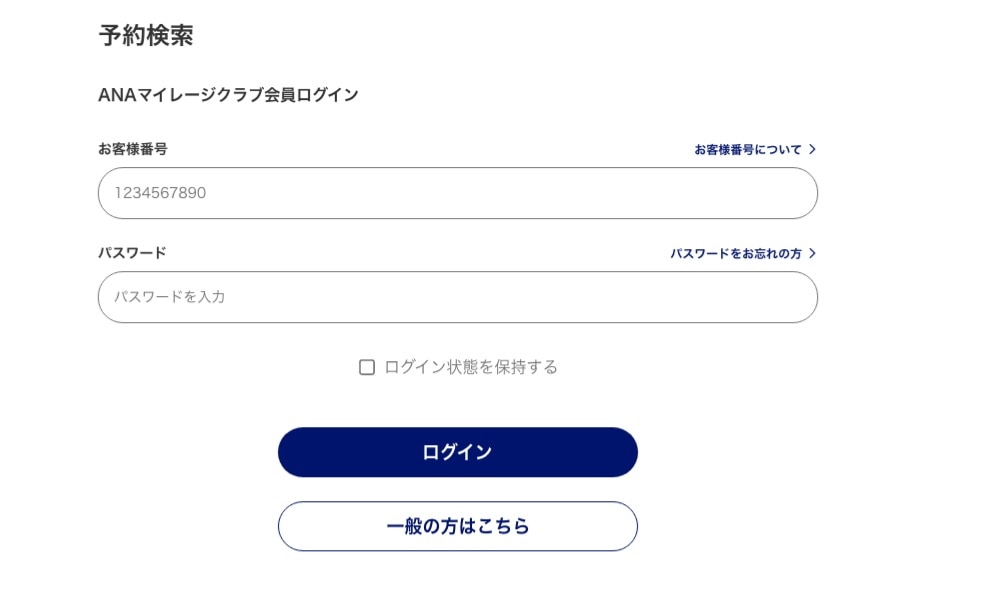Log in with the ログイン button

pos(457,452)
